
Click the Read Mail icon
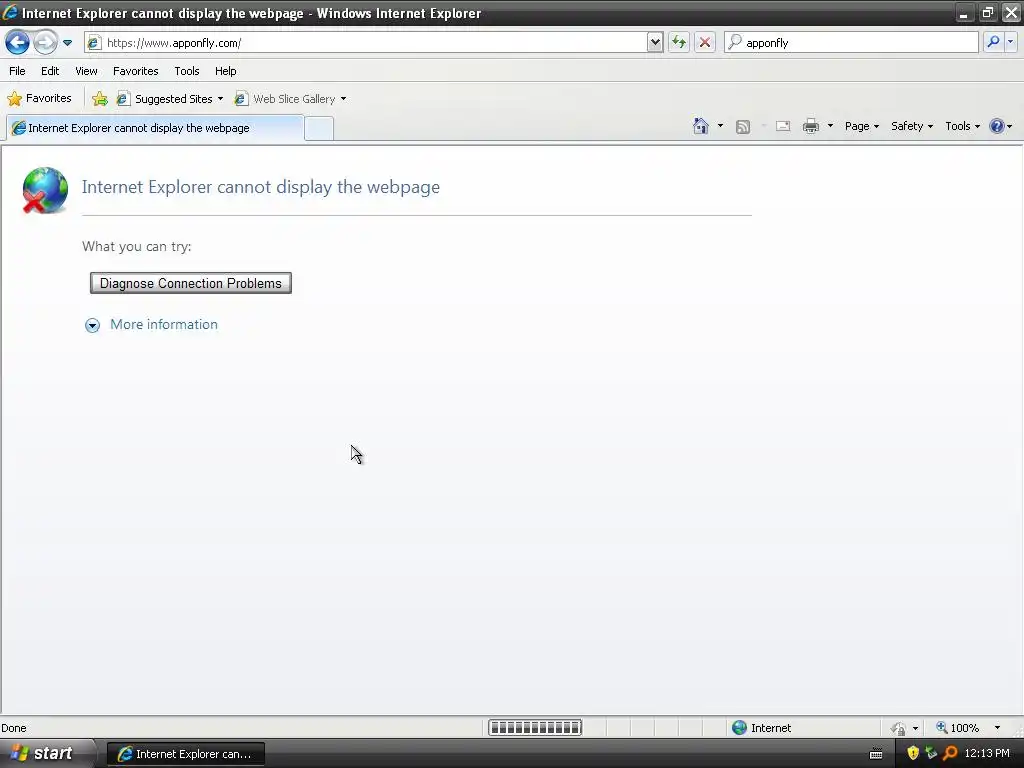click(783, 126)
